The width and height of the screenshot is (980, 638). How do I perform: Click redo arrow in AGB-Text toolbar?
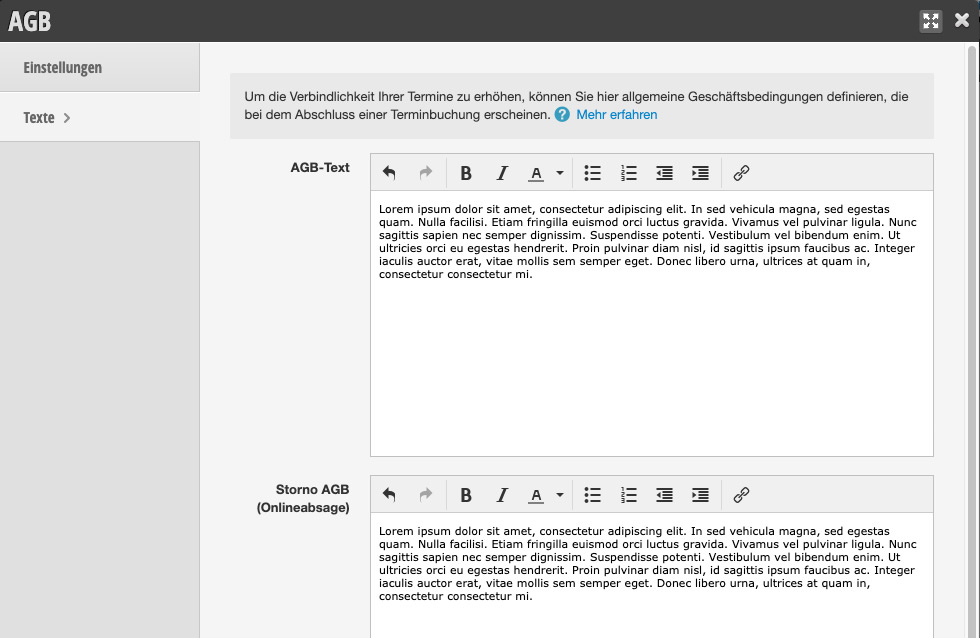click(x=426, y=172)
